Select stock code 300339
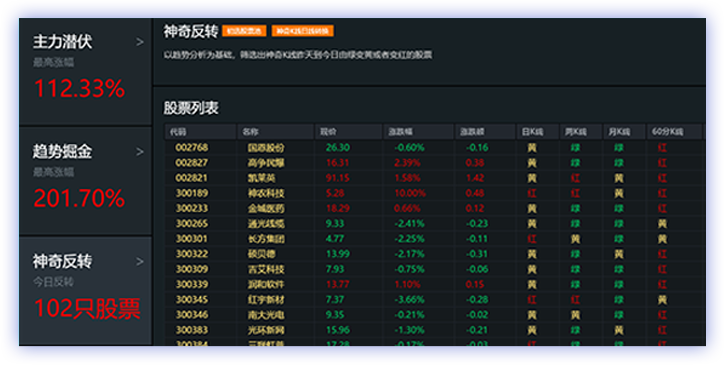The width and height of the screenshot is (724, 365). click(x=192, y=284)
